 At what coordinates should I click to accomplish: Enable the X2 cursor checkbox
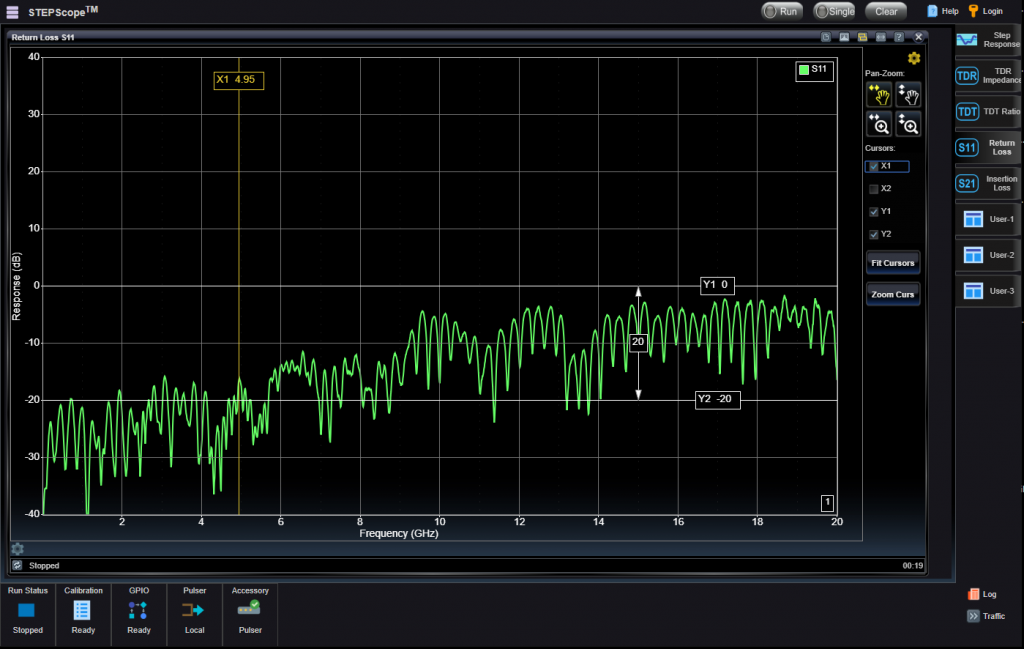[x=874, y=189]
